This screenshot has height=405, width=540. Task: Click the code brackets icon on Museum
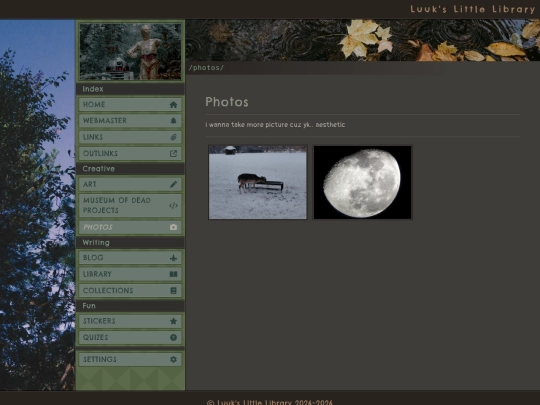173,206
